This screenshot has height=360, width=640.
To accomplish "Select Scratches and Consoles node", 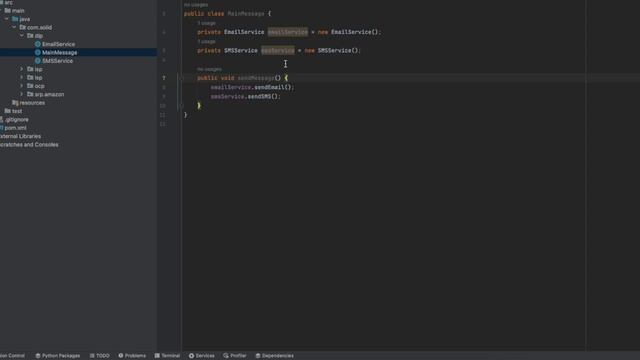I will tap(29, 144).
